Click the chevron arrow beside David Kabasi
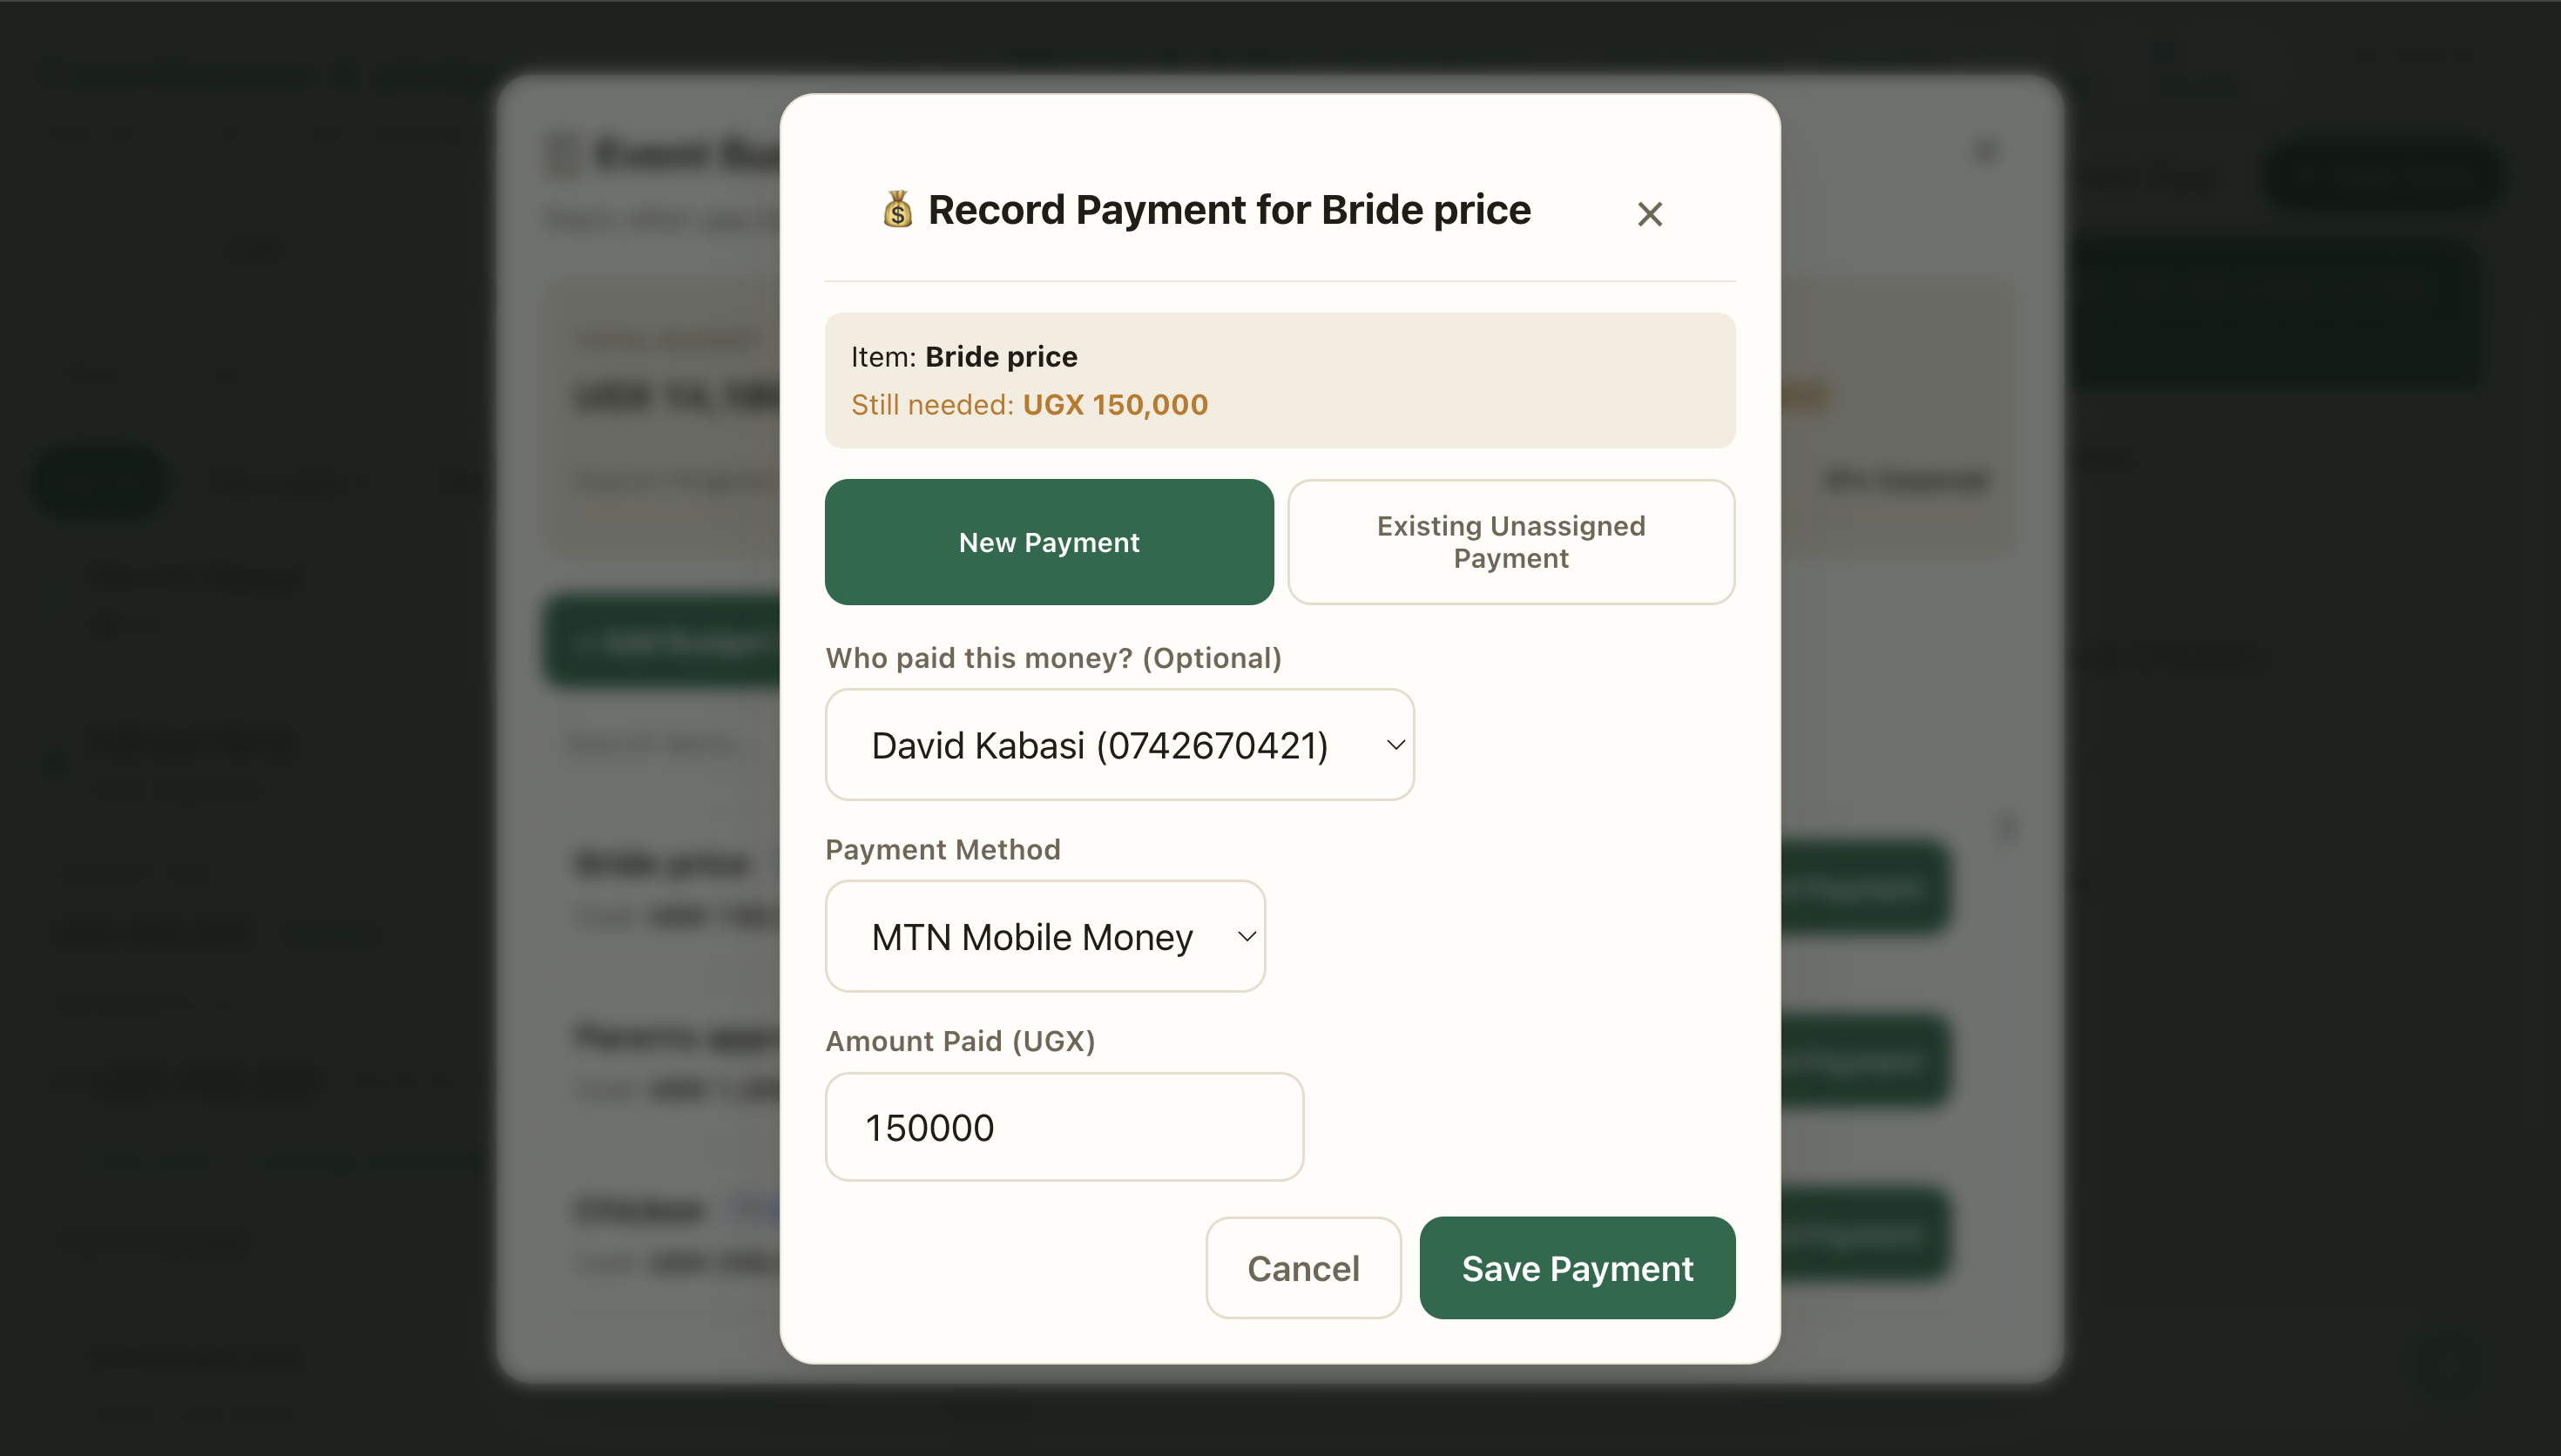The width and height of the screenshot is (2561, 1456). [1396, 744]
